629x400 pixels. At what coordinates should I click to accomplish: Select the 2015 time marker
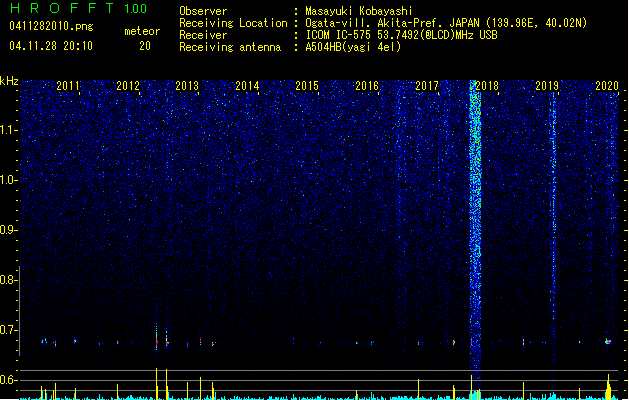(307, 86)
